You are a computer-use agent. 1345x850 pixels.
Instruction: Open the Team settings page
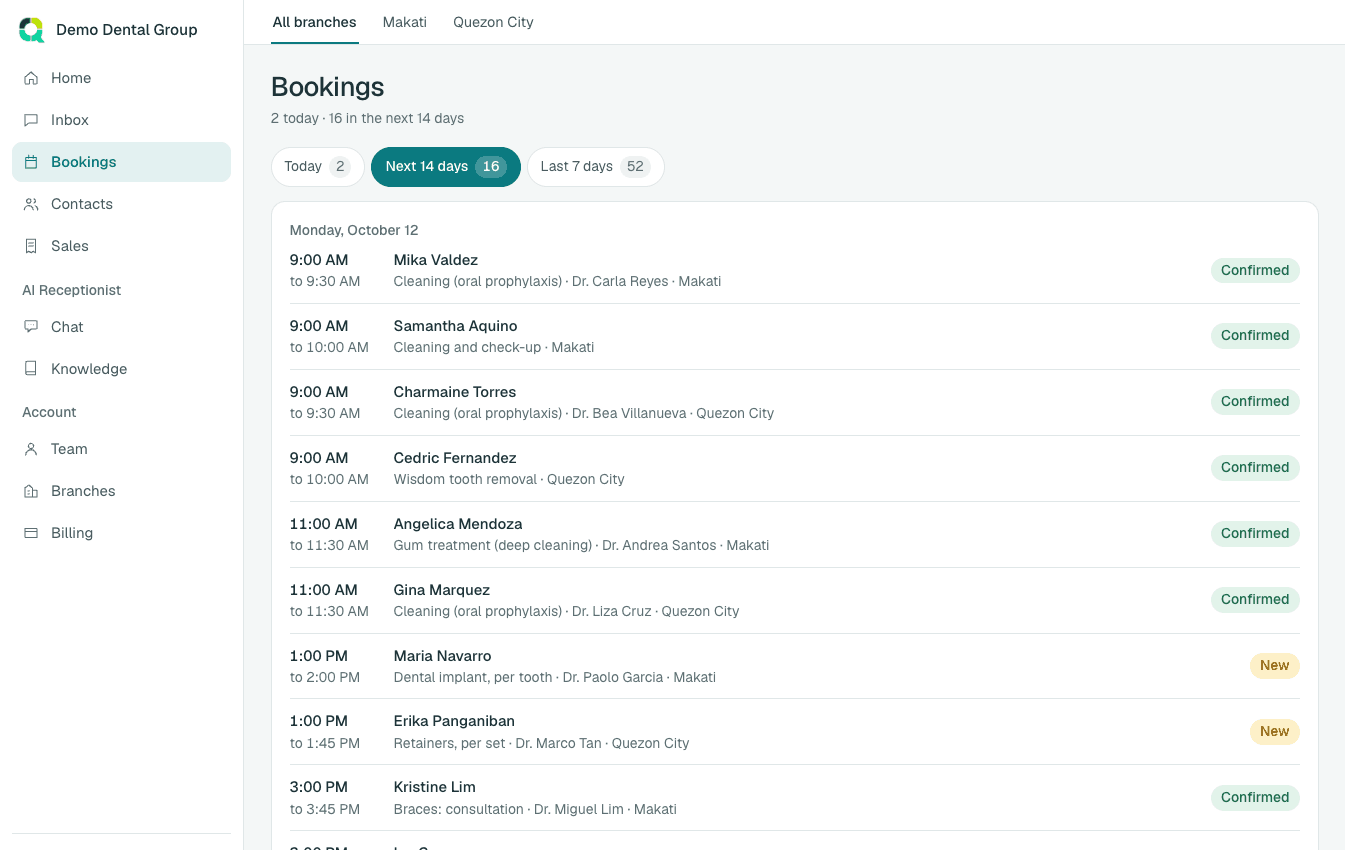pyautogui.click(x=121, y=449)
